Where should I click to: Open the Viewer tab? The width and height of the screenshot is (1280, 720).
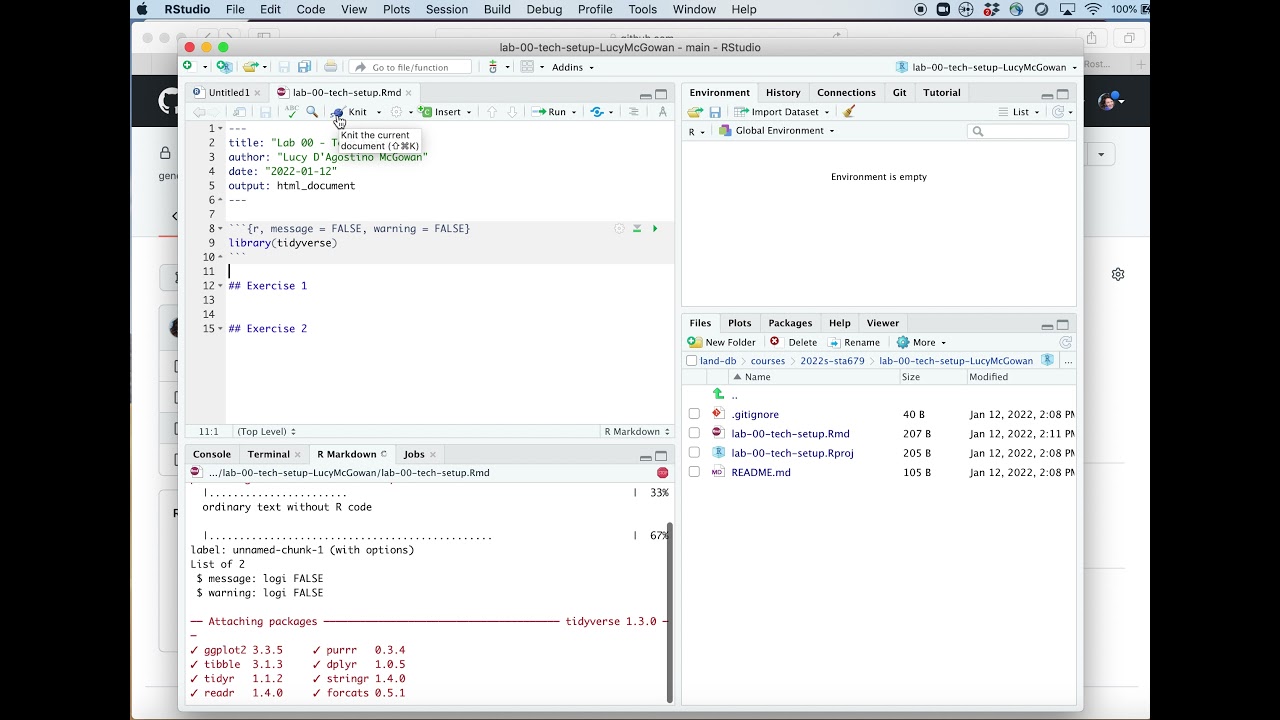pyautogui.click(x=882, y=323)
